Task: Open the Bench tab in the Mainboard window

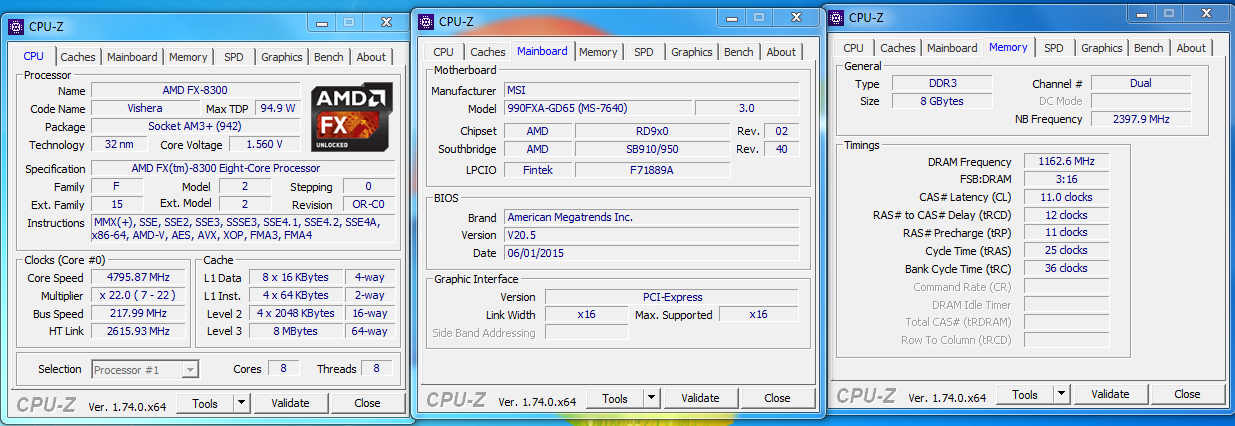Action: [x=739, y=52]
